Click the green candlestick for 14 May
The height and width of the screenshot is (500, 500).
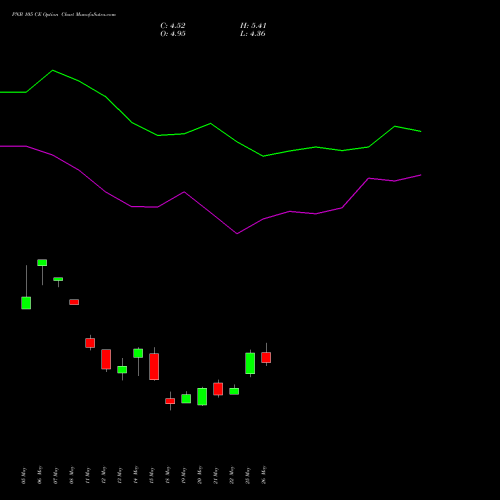[138, 353]
